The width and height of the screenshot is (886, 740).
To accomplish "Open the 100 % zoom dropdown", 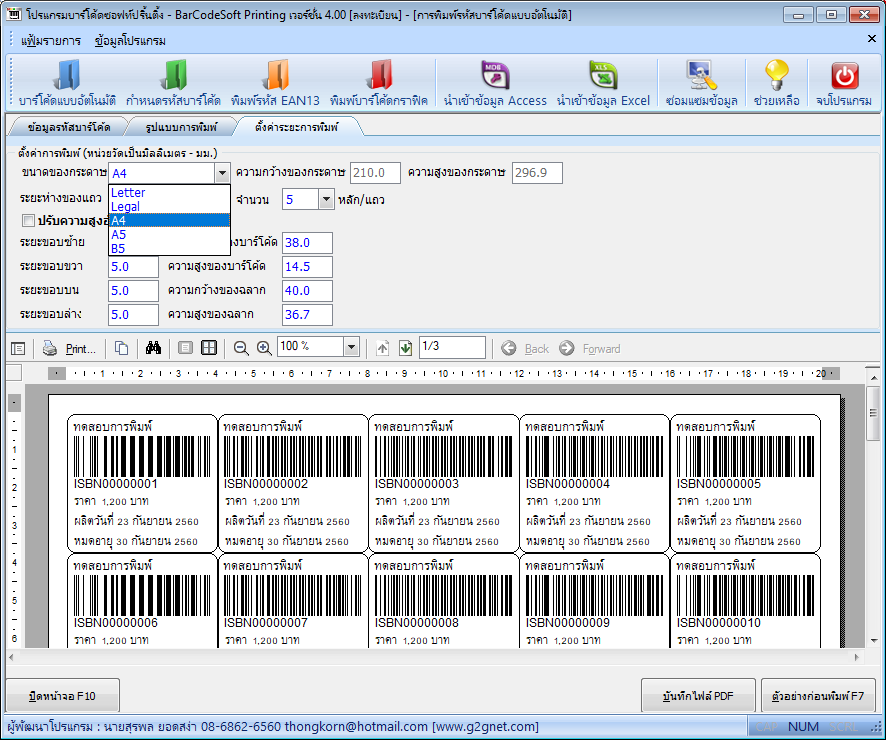I will 351,347.
